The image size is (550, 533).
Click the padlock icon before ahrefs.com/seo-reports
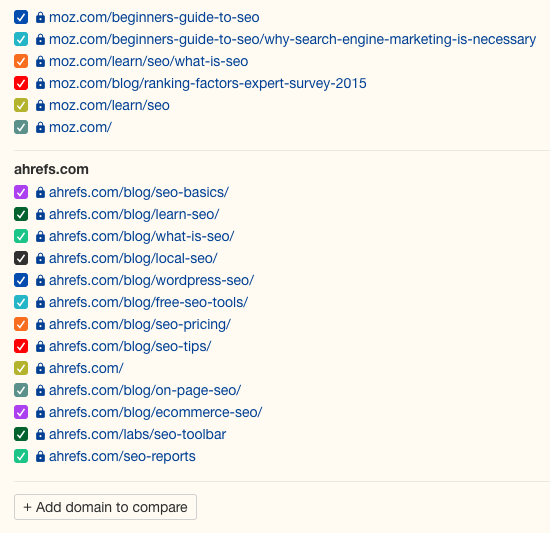40,456
